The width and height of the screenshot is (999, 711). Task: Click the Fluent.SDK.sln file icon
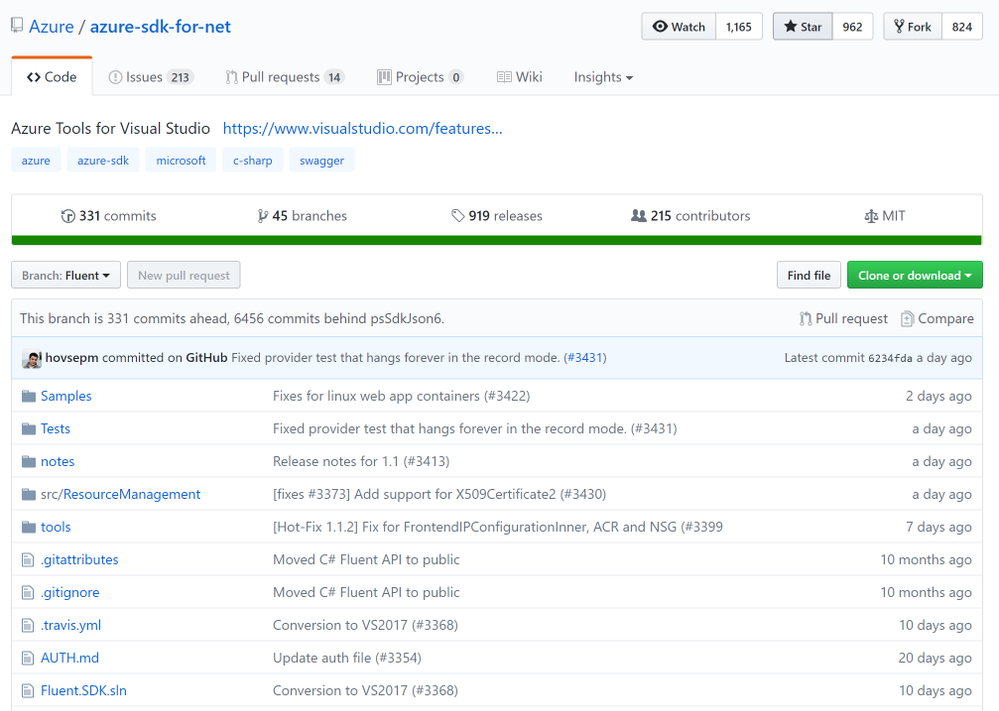pos(27,691)
